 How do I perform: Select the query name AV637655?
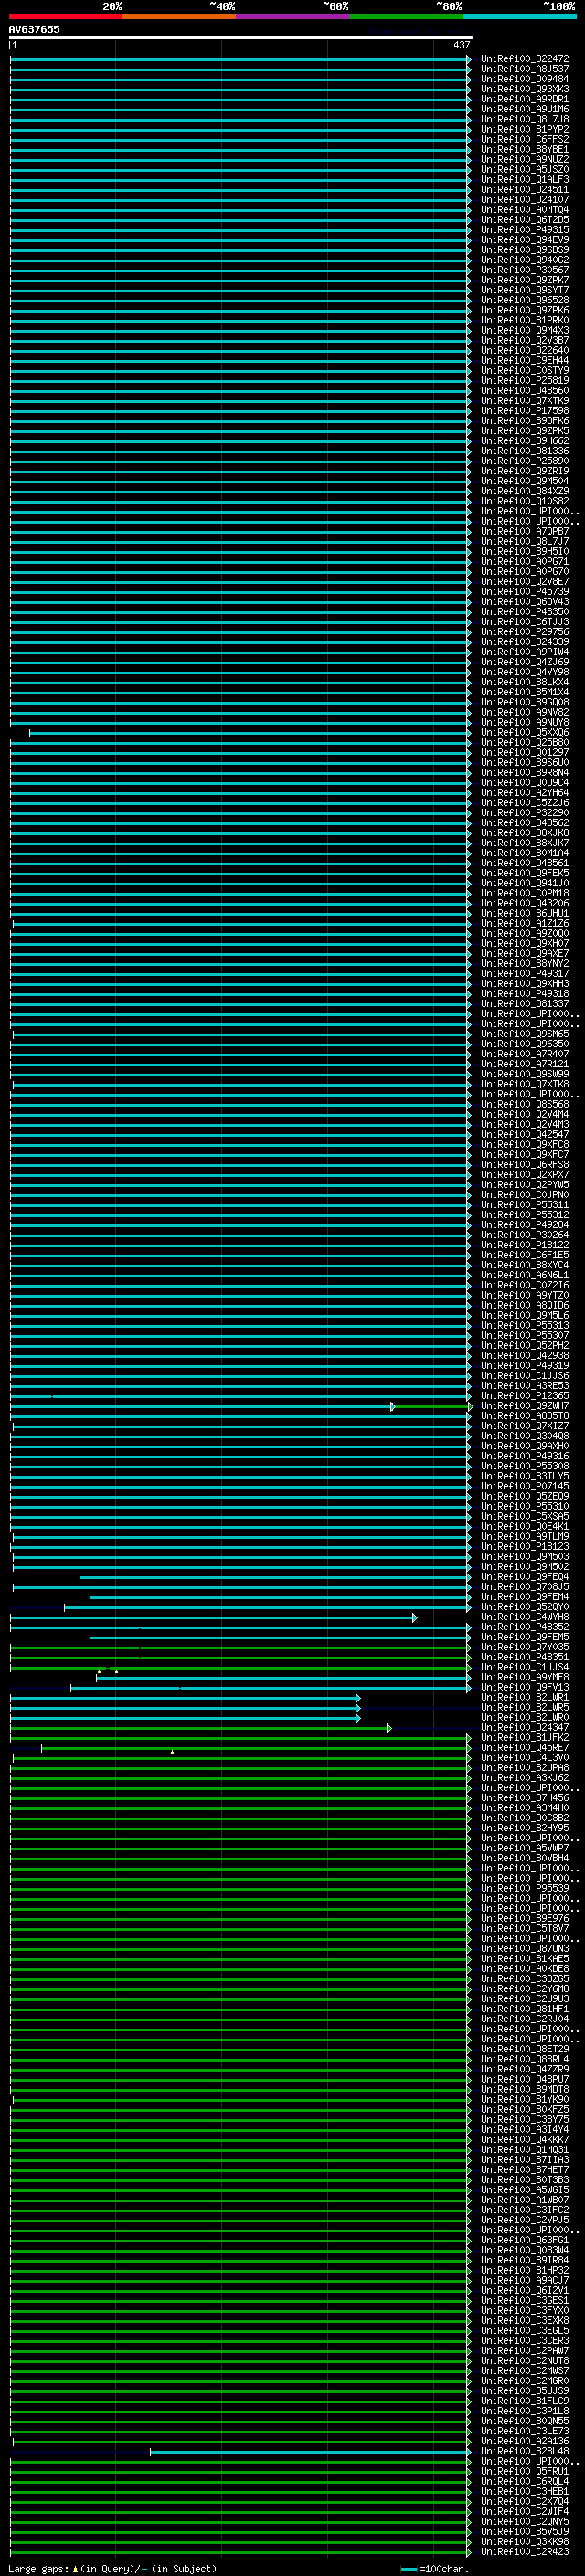coord(34,29)
